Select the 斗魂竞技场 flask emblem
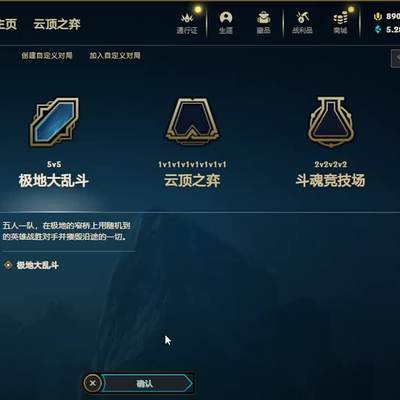The width and height of the screenshot is (400, 400). [330, 122]
